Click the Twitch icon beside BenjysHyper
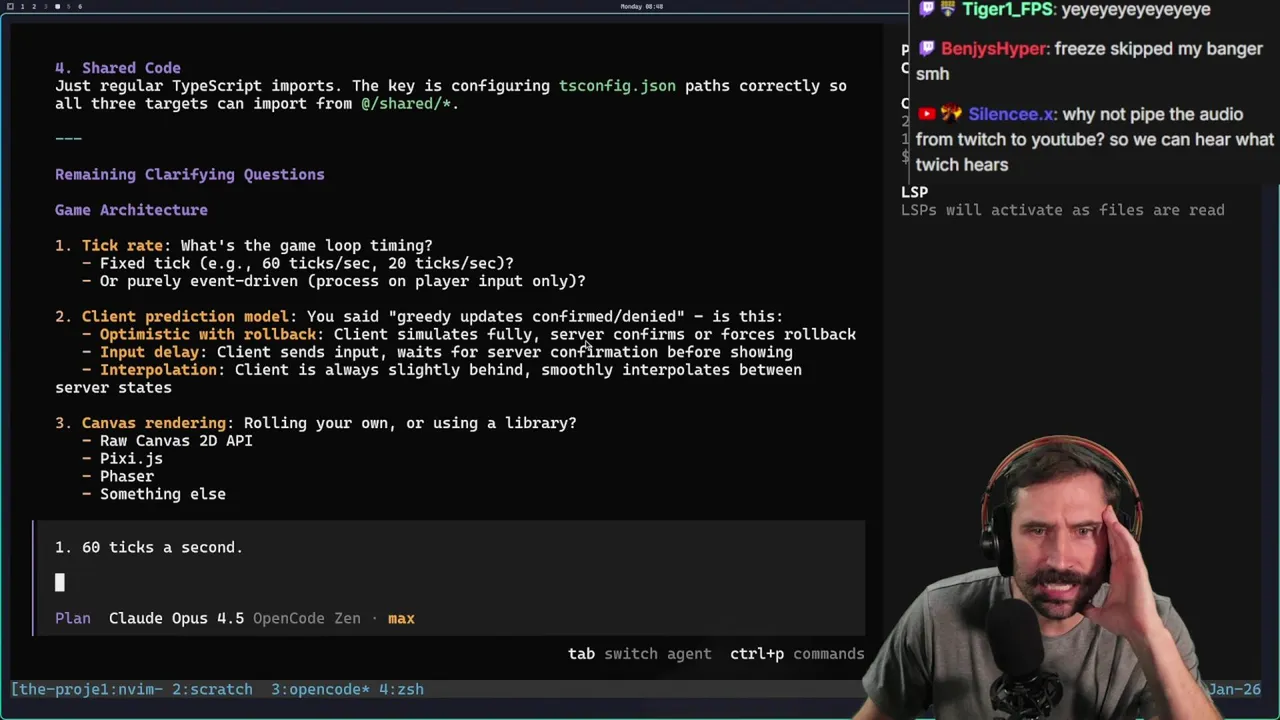Image resolution: width=1280 pixels, height=720 pixels. (x=927, y=48)
